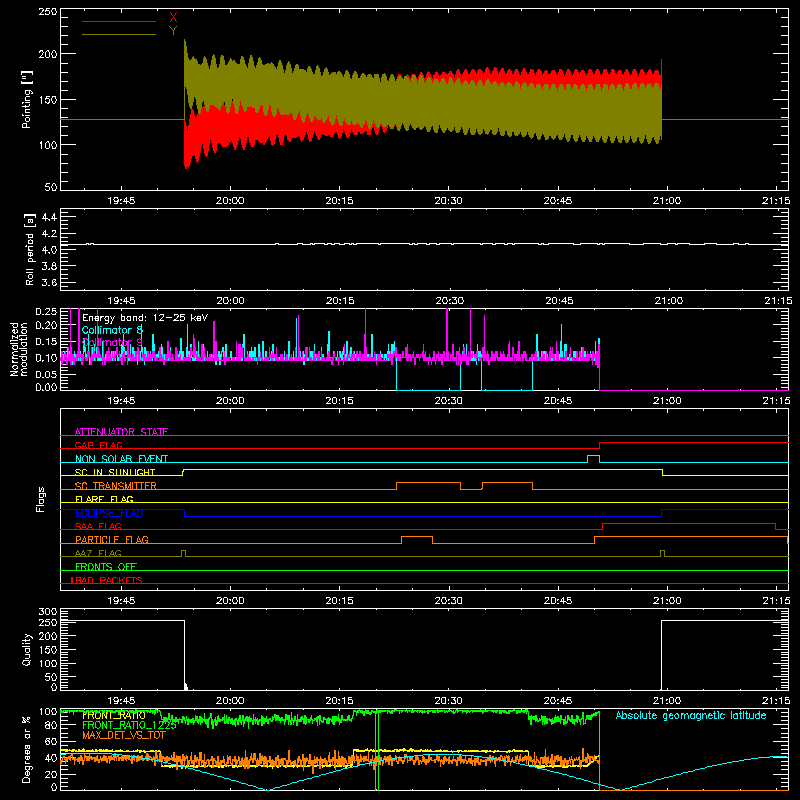This screenshot has width=800, height=800.
Task: Click the Flags axis title
Action: [x=41, y=499]
